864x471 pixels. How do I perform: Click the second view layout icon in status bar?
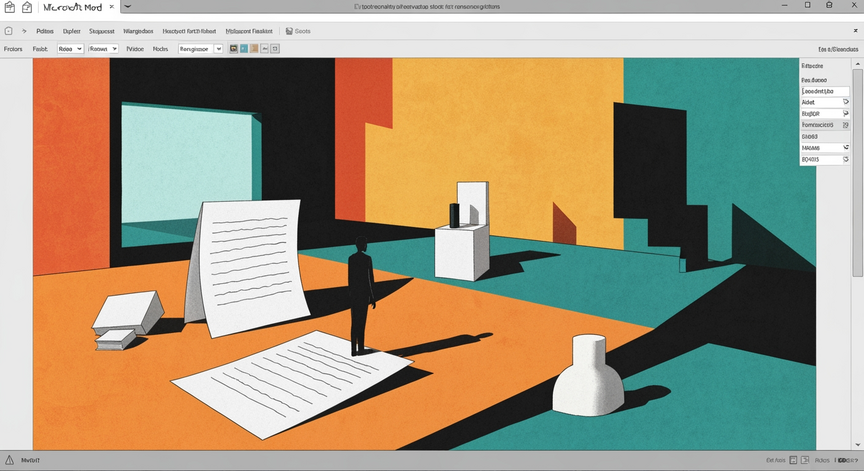click(805, 460)
